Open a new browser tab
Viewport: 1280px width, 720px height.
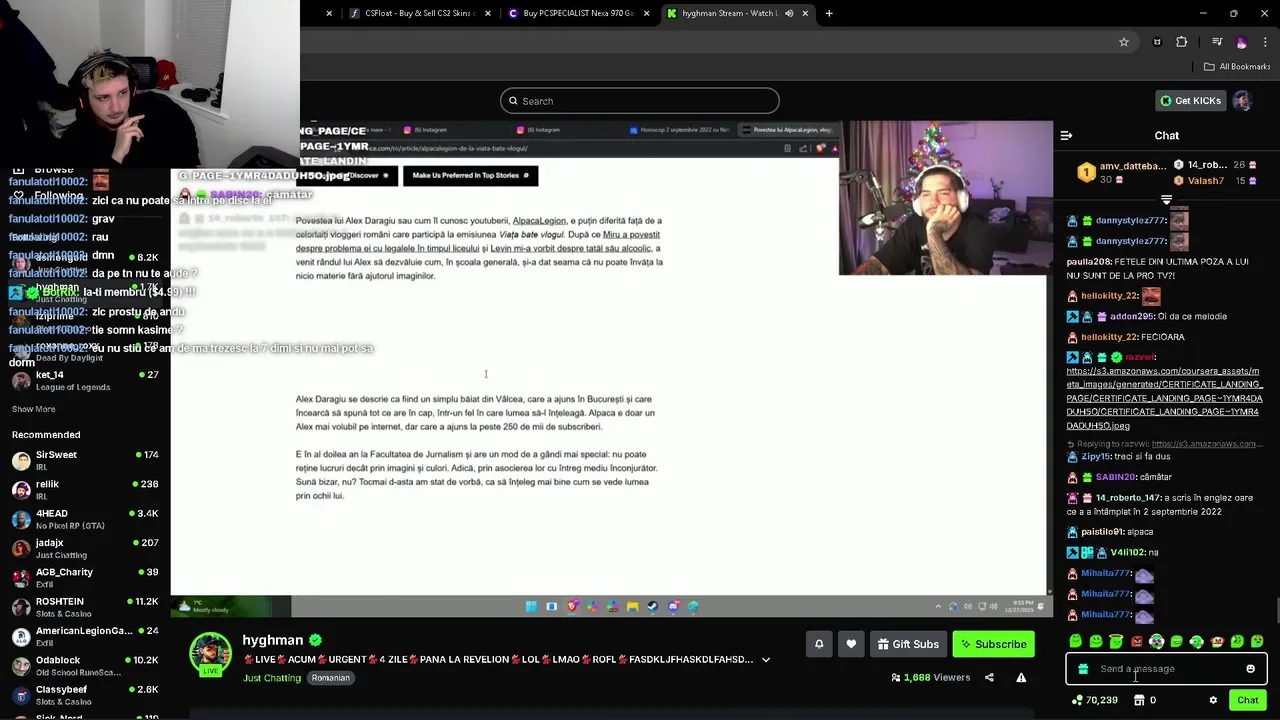tap(829, 13)
